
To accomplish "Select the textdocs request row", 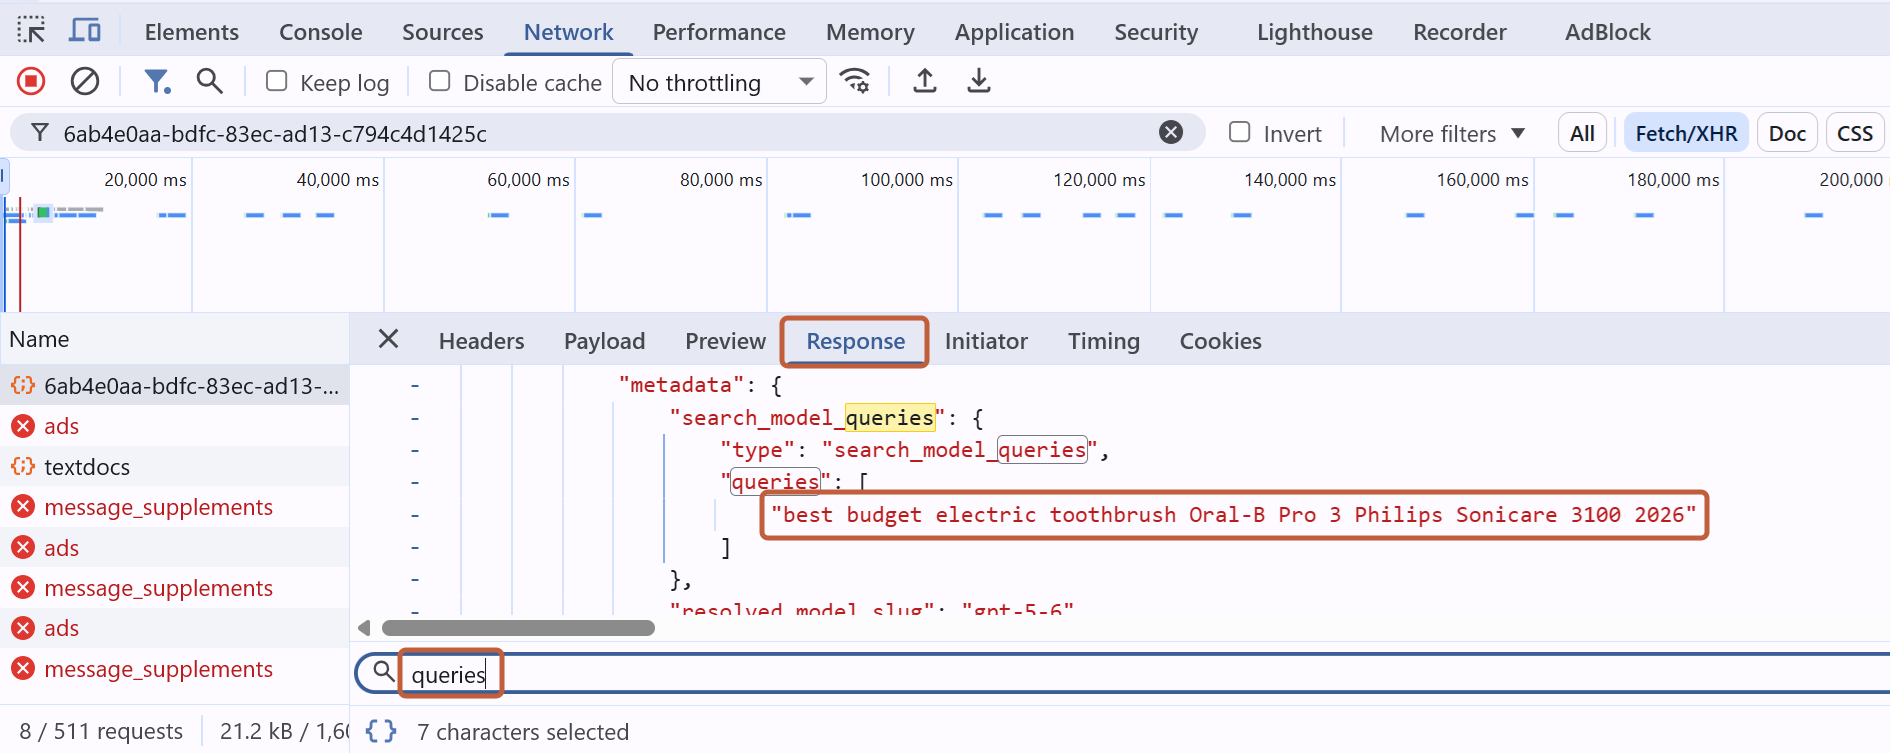I will [175, 467].
